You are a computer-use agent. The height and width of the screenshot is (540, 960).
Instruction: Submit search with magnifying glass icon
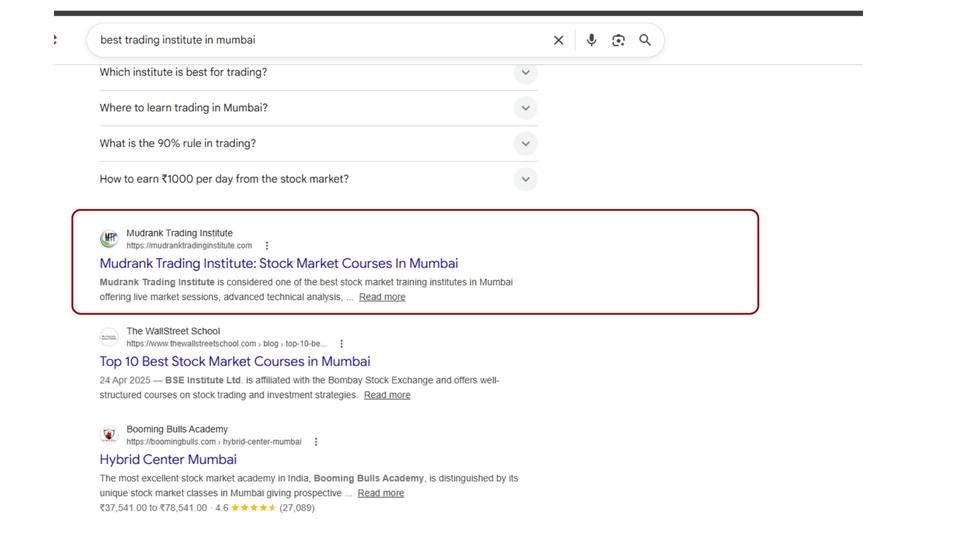645,40
